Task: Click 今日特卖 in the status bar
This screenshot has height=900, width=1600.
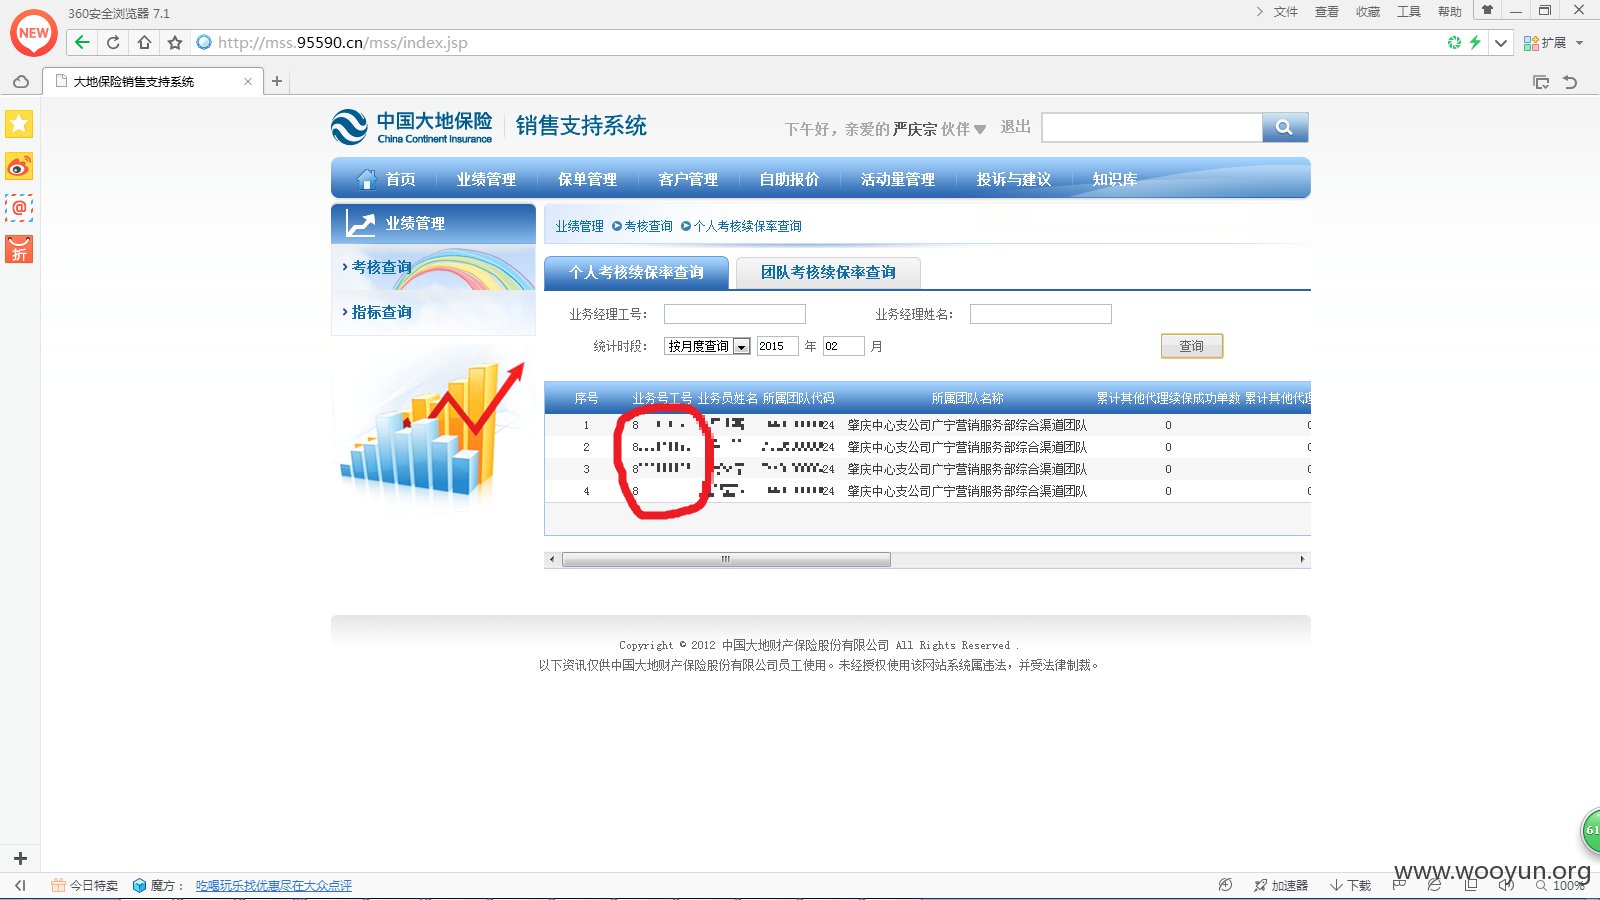Action: click(x=85, y=886)
